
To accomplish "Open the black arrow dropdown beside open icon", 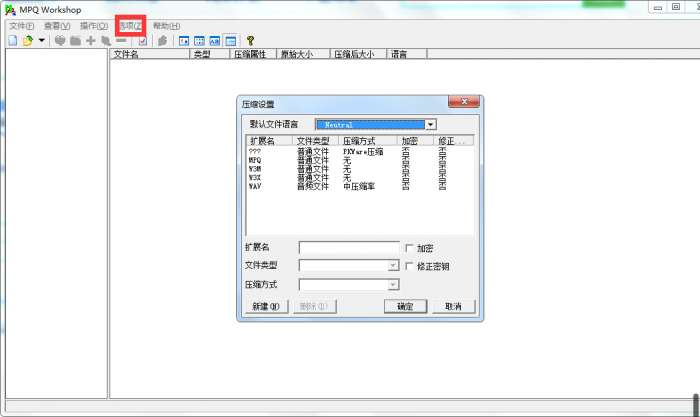I will (42, 40).
